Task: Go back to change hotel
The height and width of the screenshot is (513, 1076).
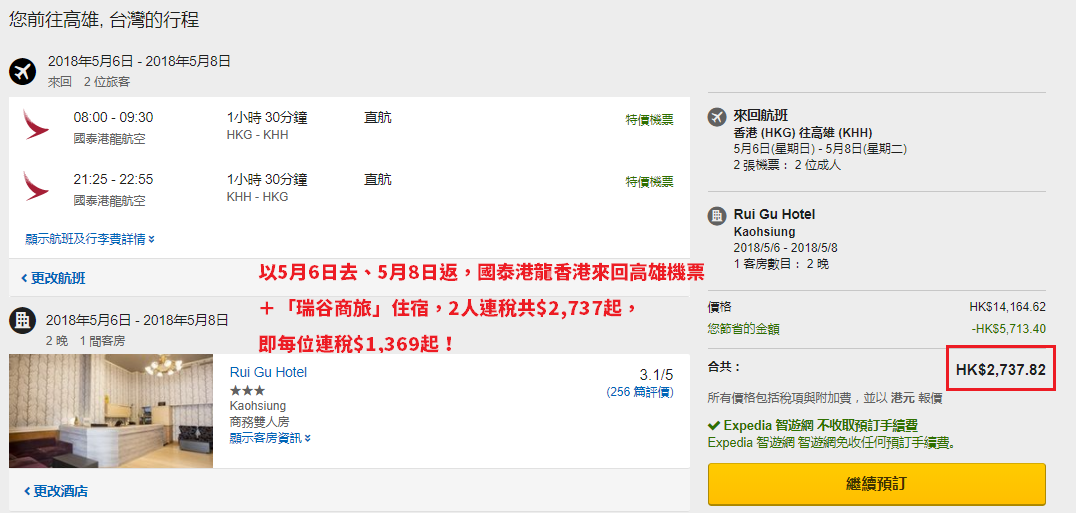Action: click(x=55, y=491)
